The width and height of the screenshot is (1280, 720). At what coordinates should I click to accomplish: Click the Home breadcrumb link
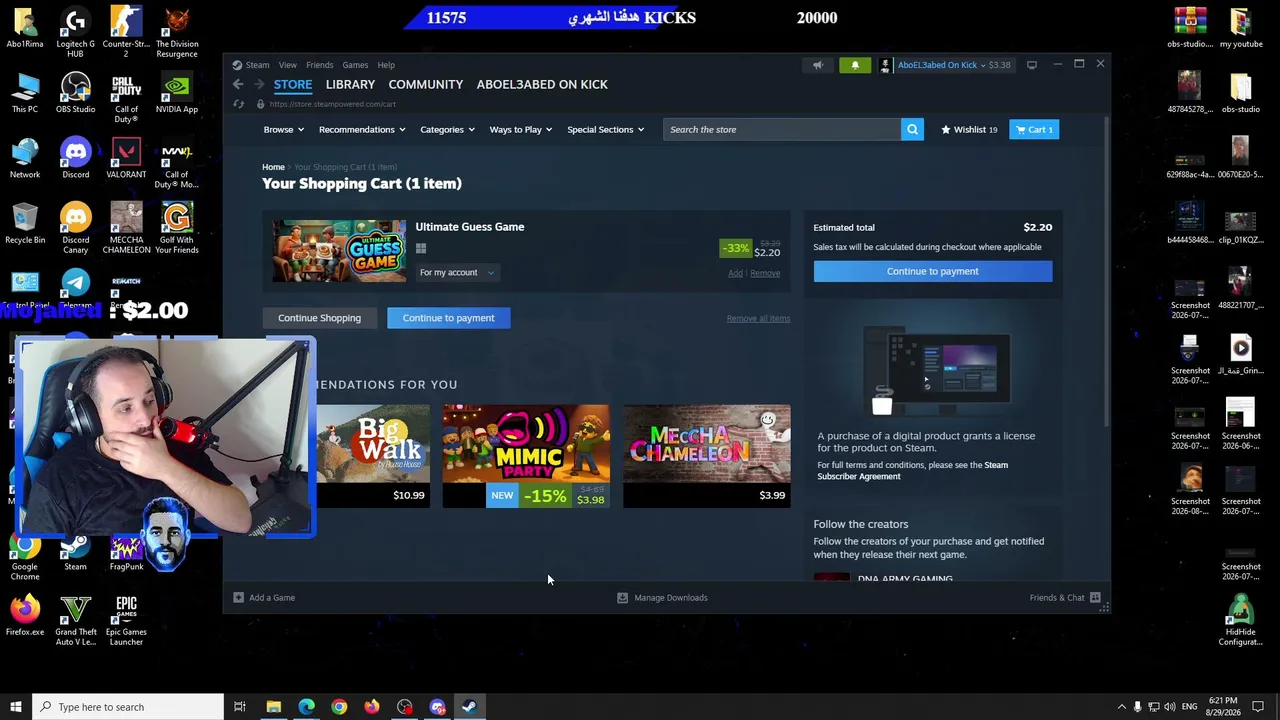tap(273, 167)
